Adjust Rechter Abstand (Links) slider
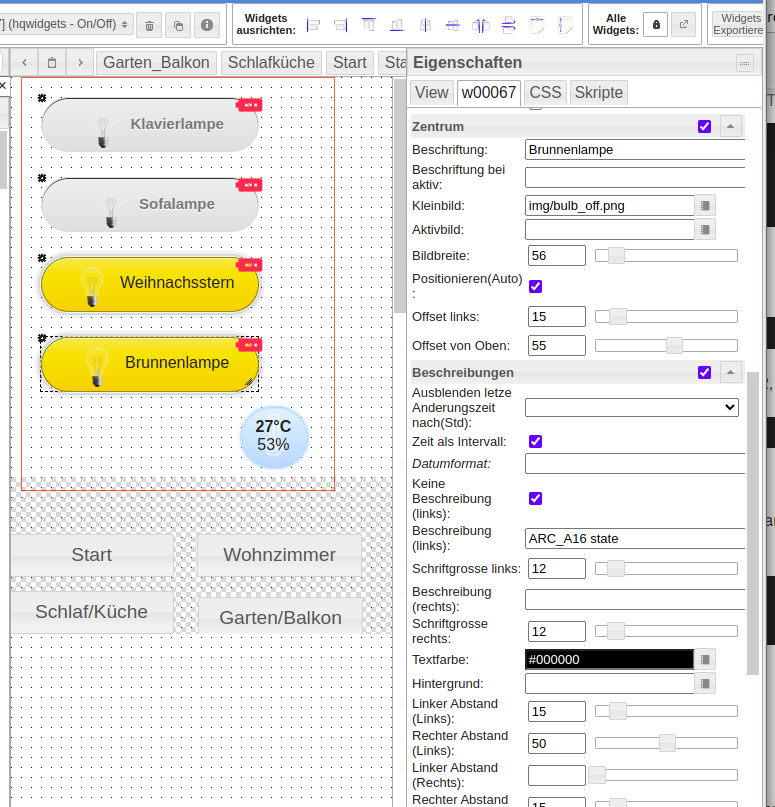This screenshot has height=807, width=775. pyautogui.click(x=666, y=743)
